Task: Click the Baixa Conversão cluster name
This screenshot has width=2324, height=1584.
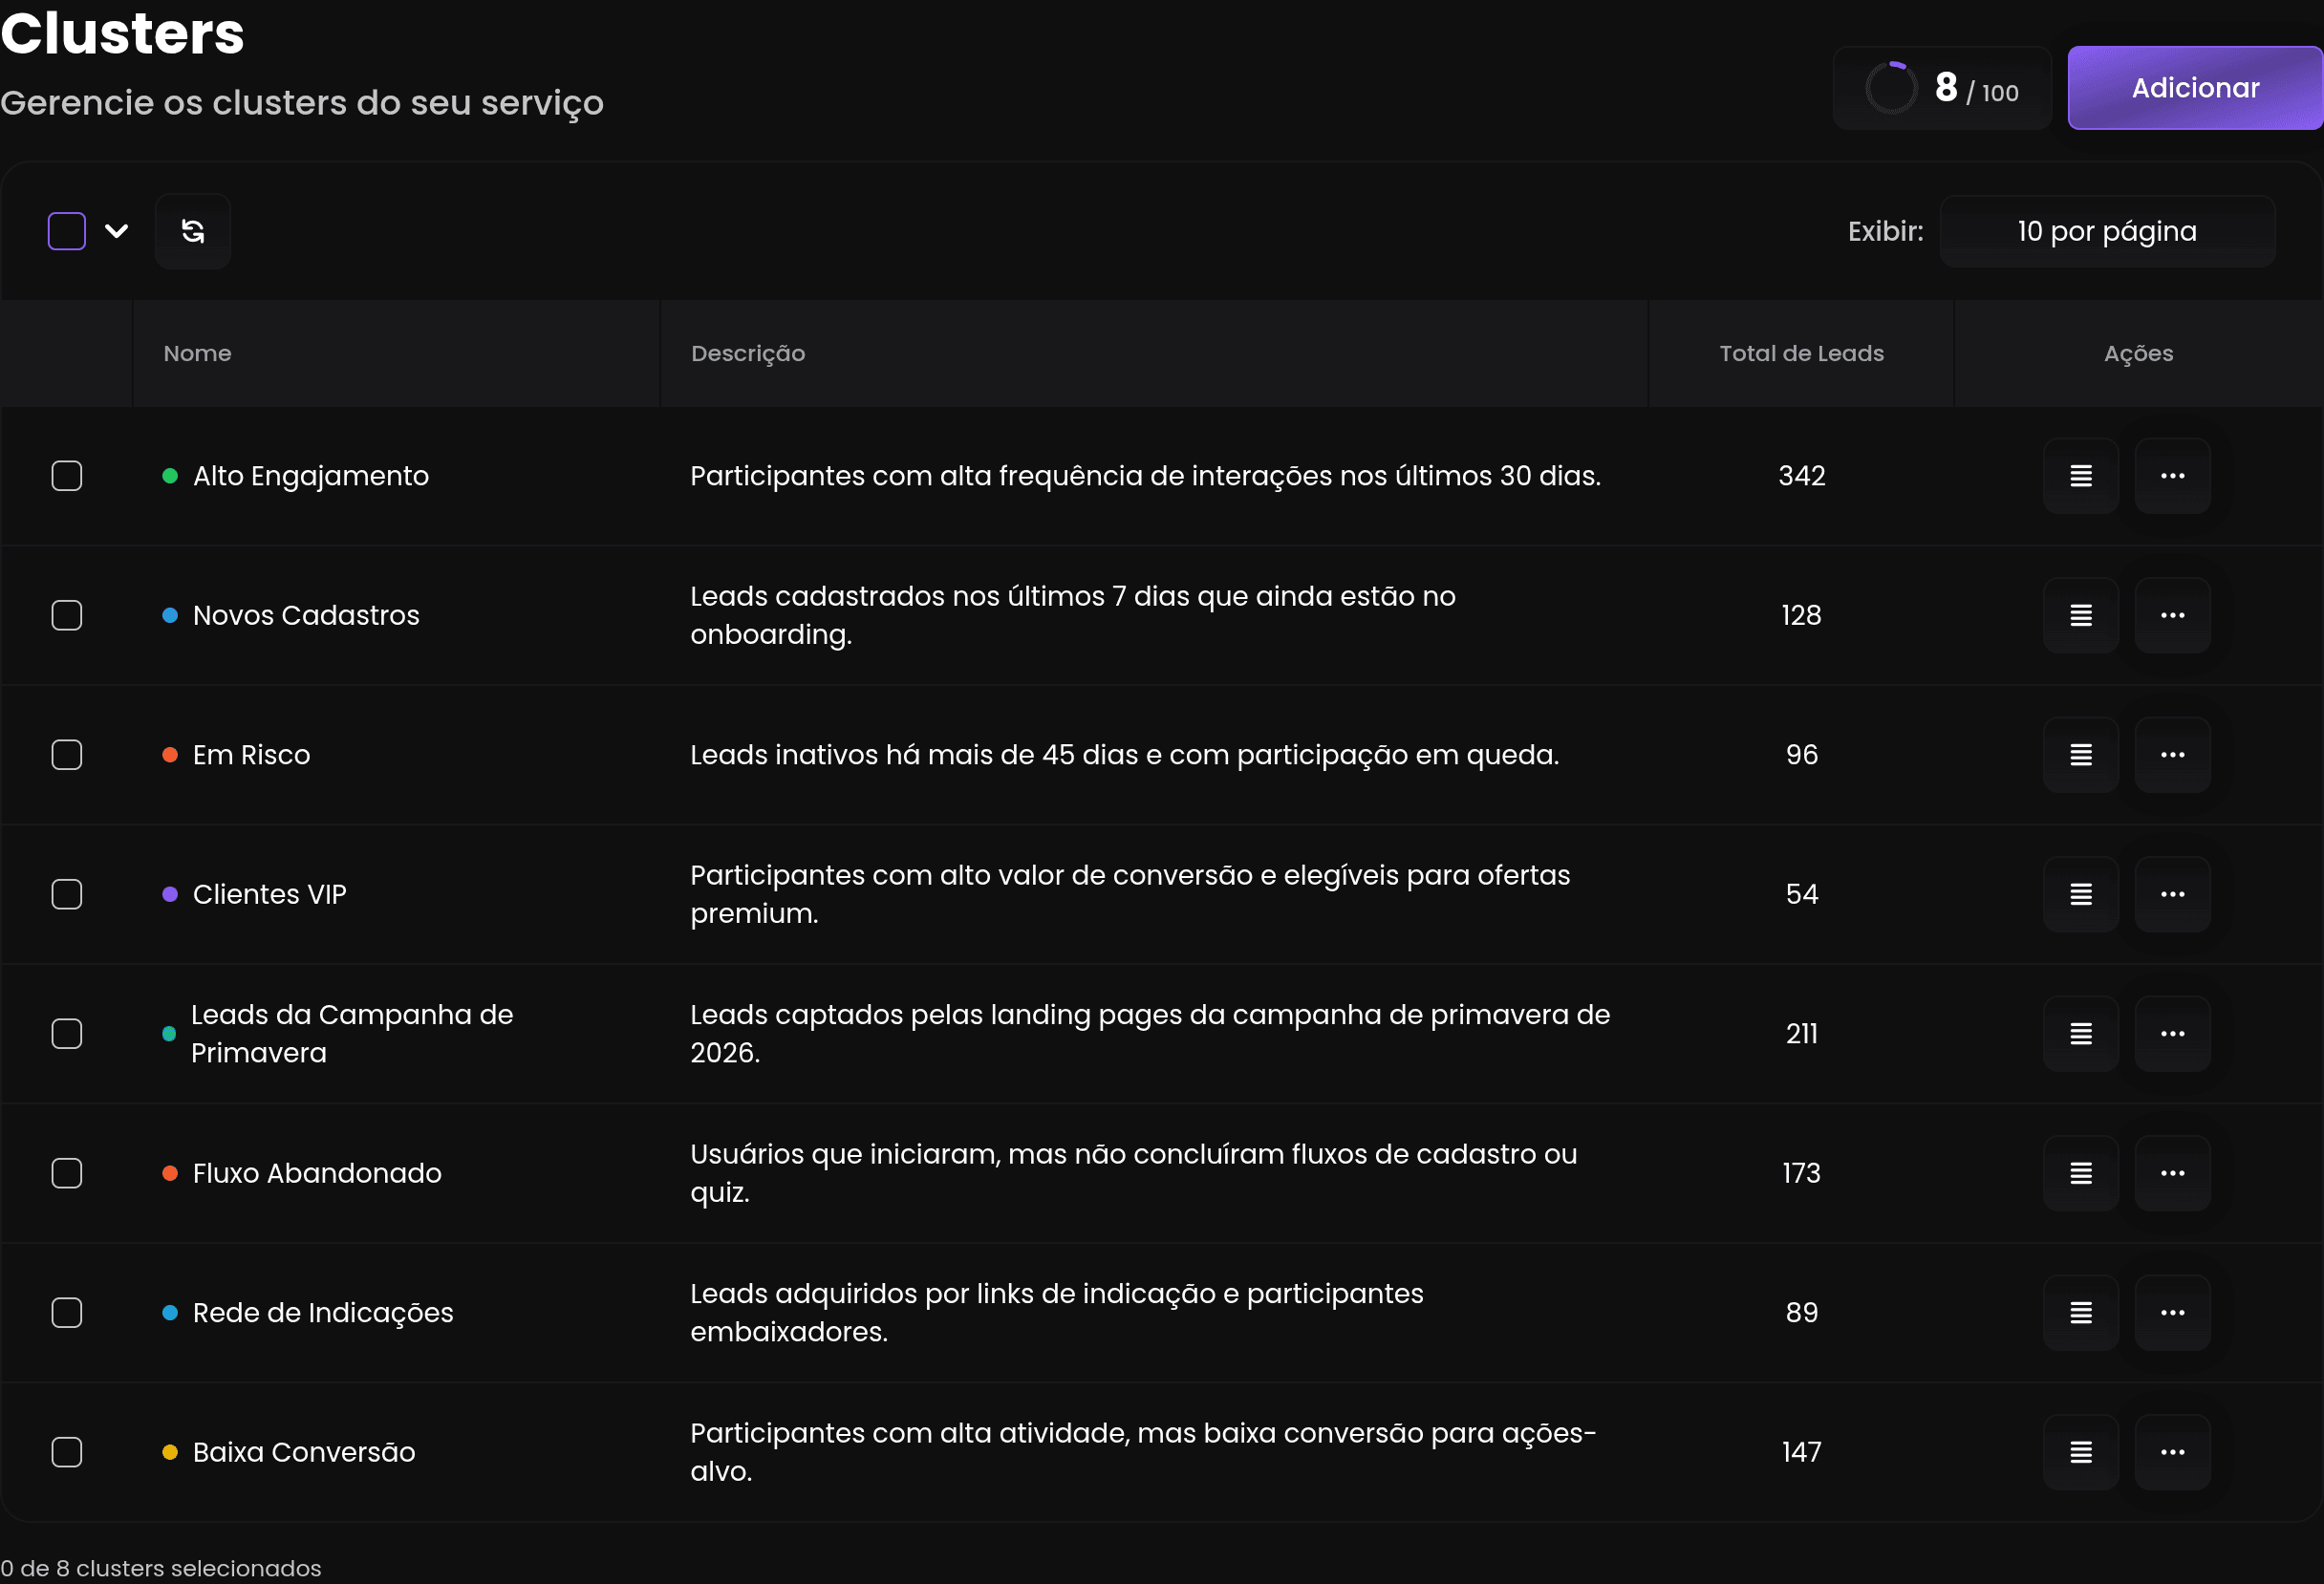Action: (x=304, y=1452)
